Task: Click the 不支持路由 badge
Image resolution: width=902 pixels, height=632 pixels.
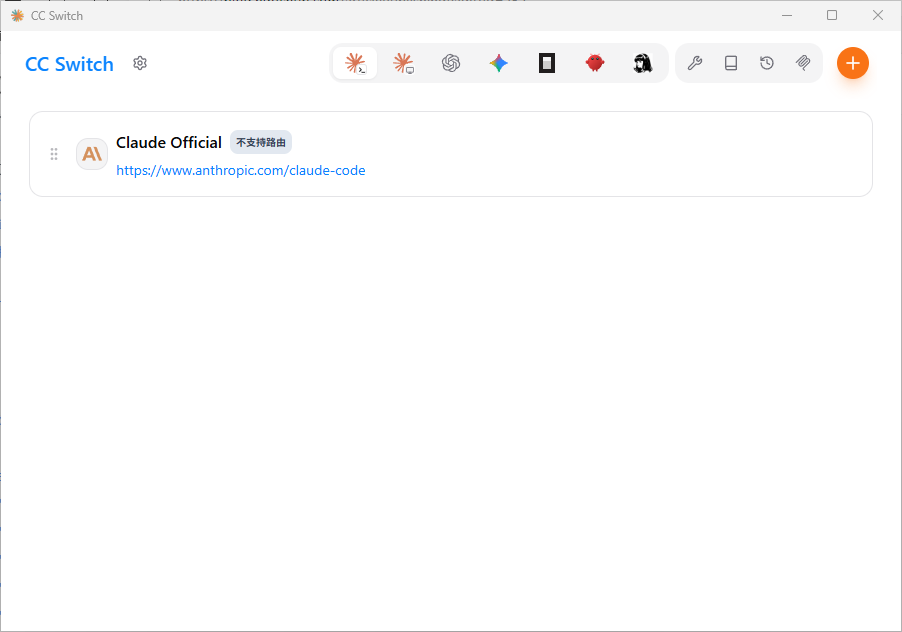Action: coord(261,143)
